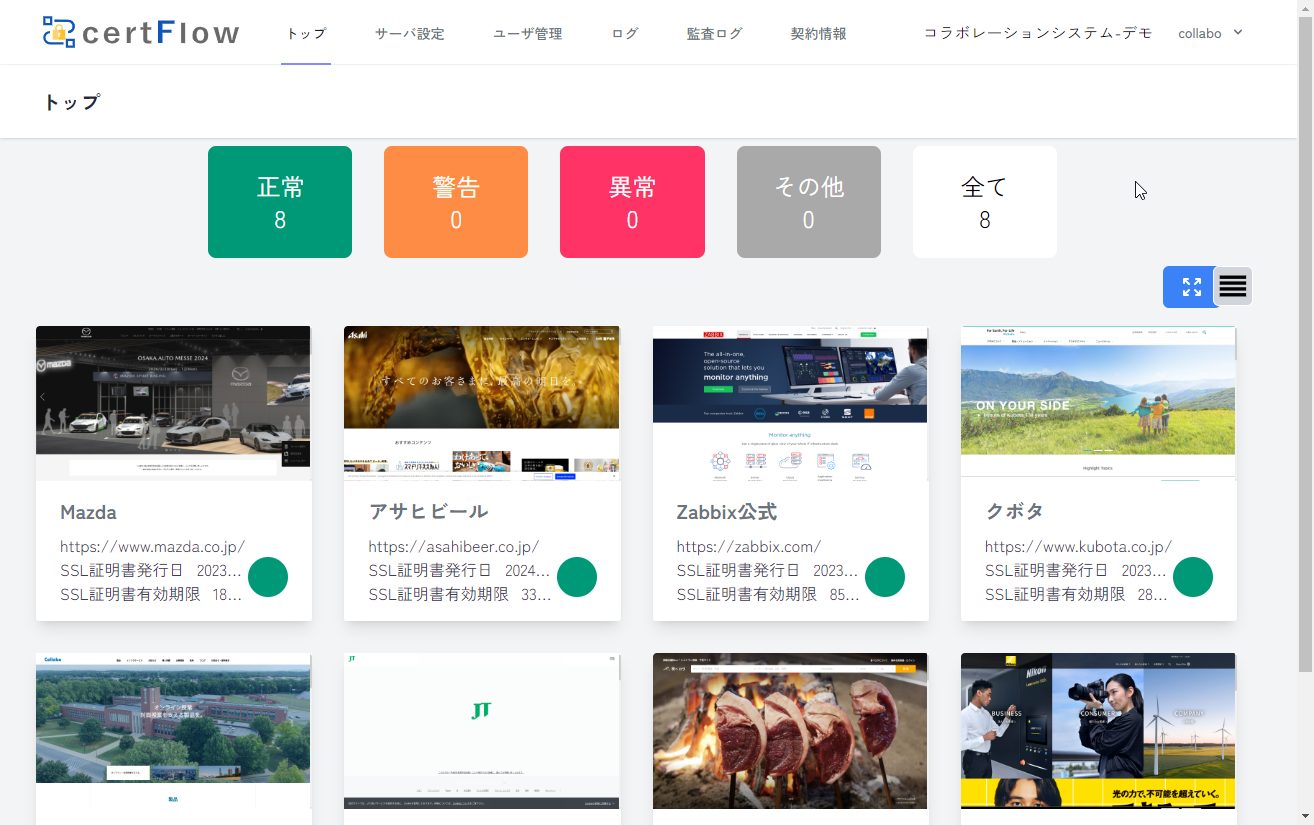Viewport: 1314px width, 825px height.
Task: Click アサヒビール green status indicator
Action: [577, 577]
